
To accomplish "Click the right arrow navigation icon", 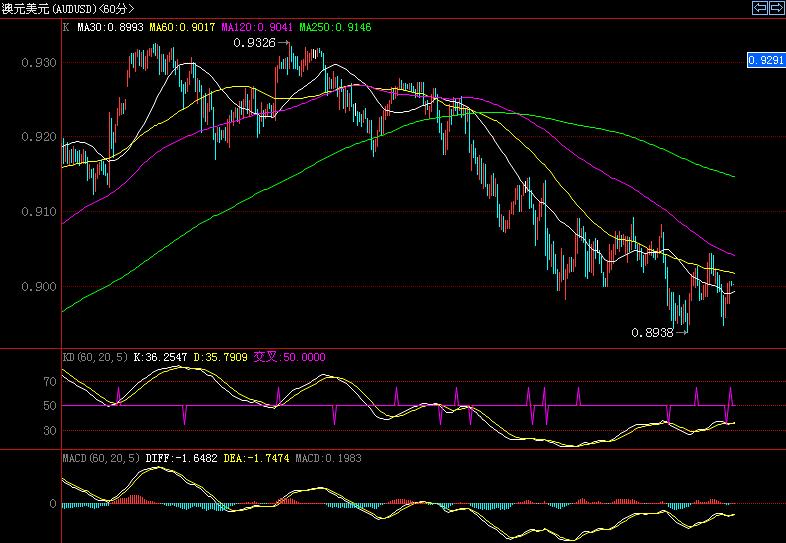I will (776, 8).
